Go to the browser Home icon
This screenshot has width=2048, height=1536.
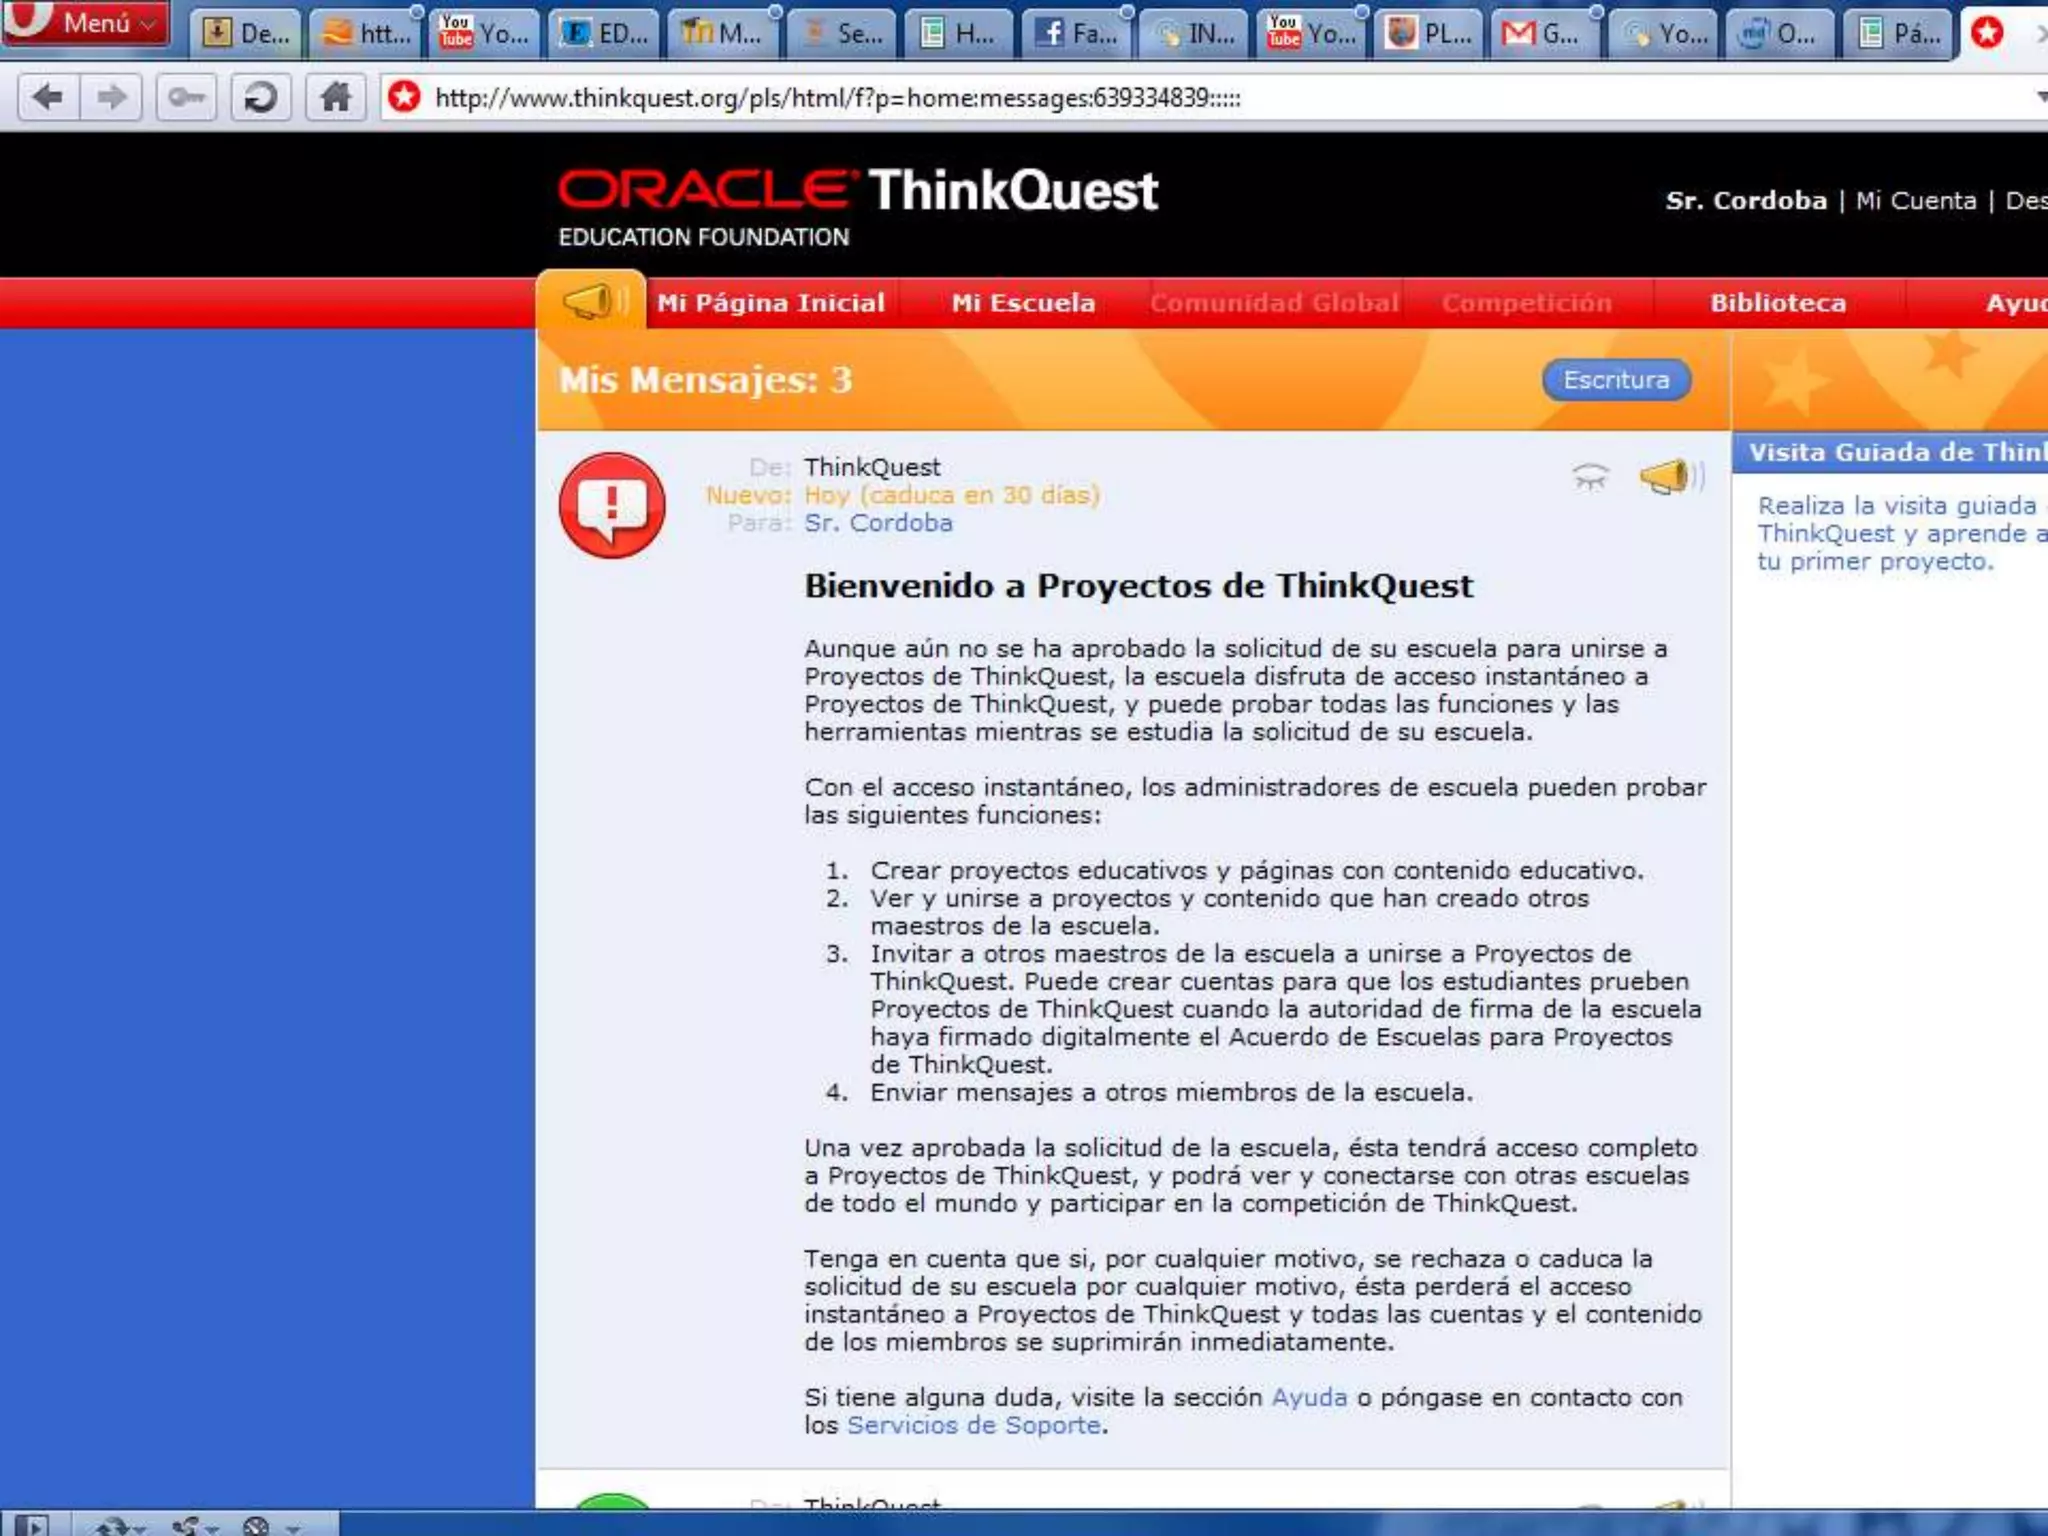(x=335, y=98)
